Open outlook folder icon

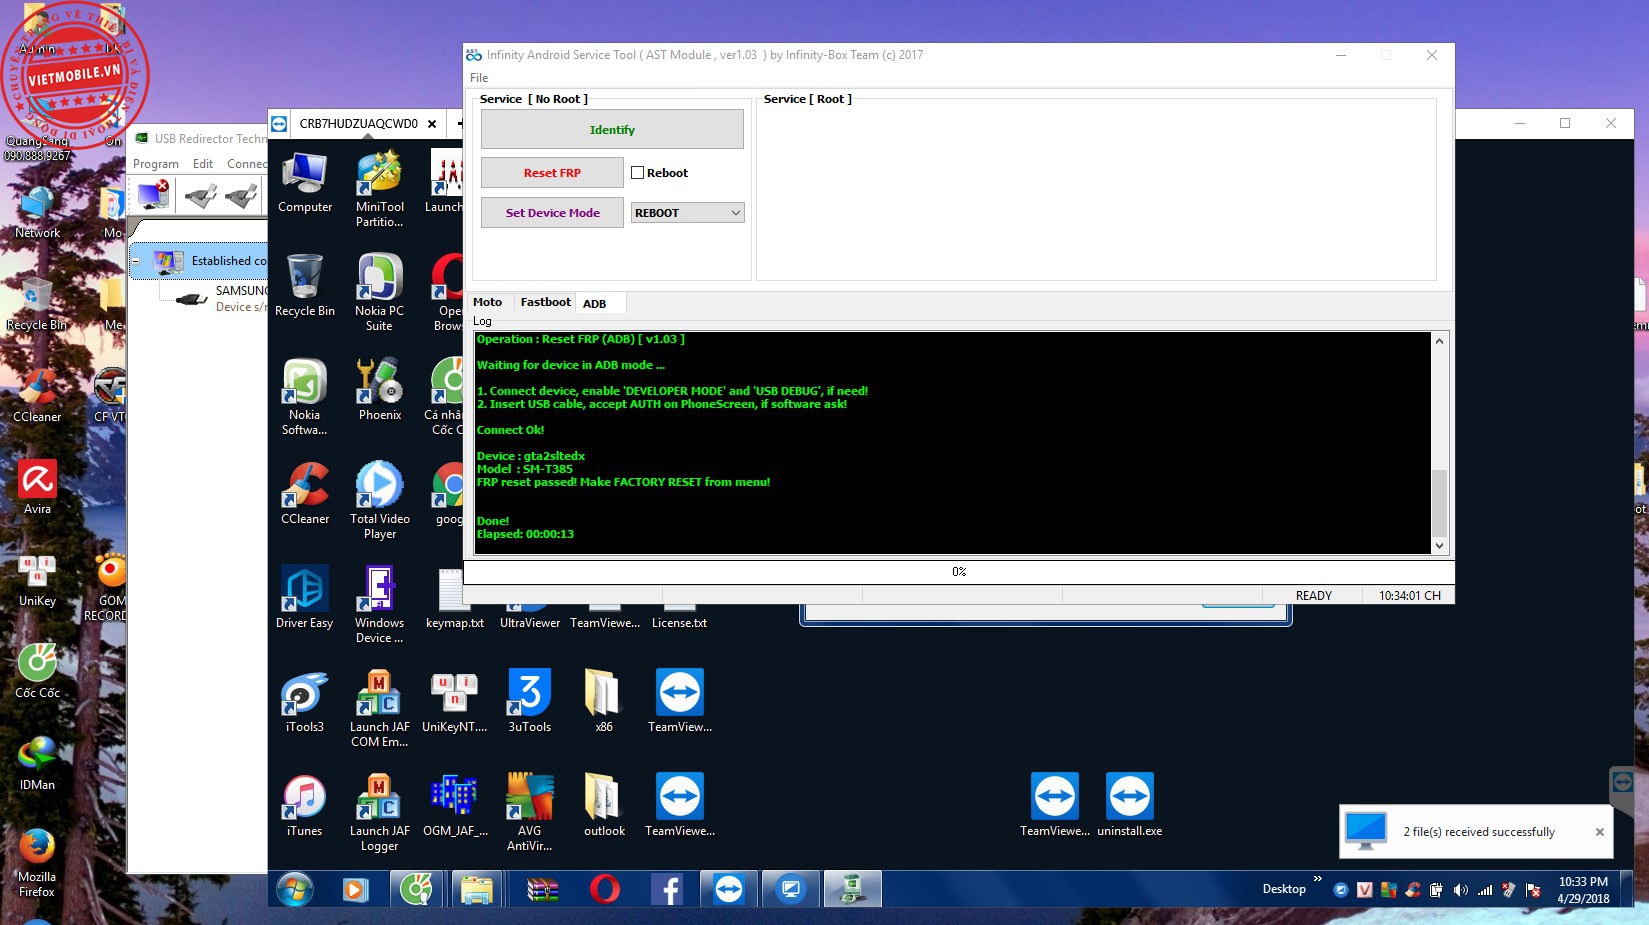click(604, 806)
